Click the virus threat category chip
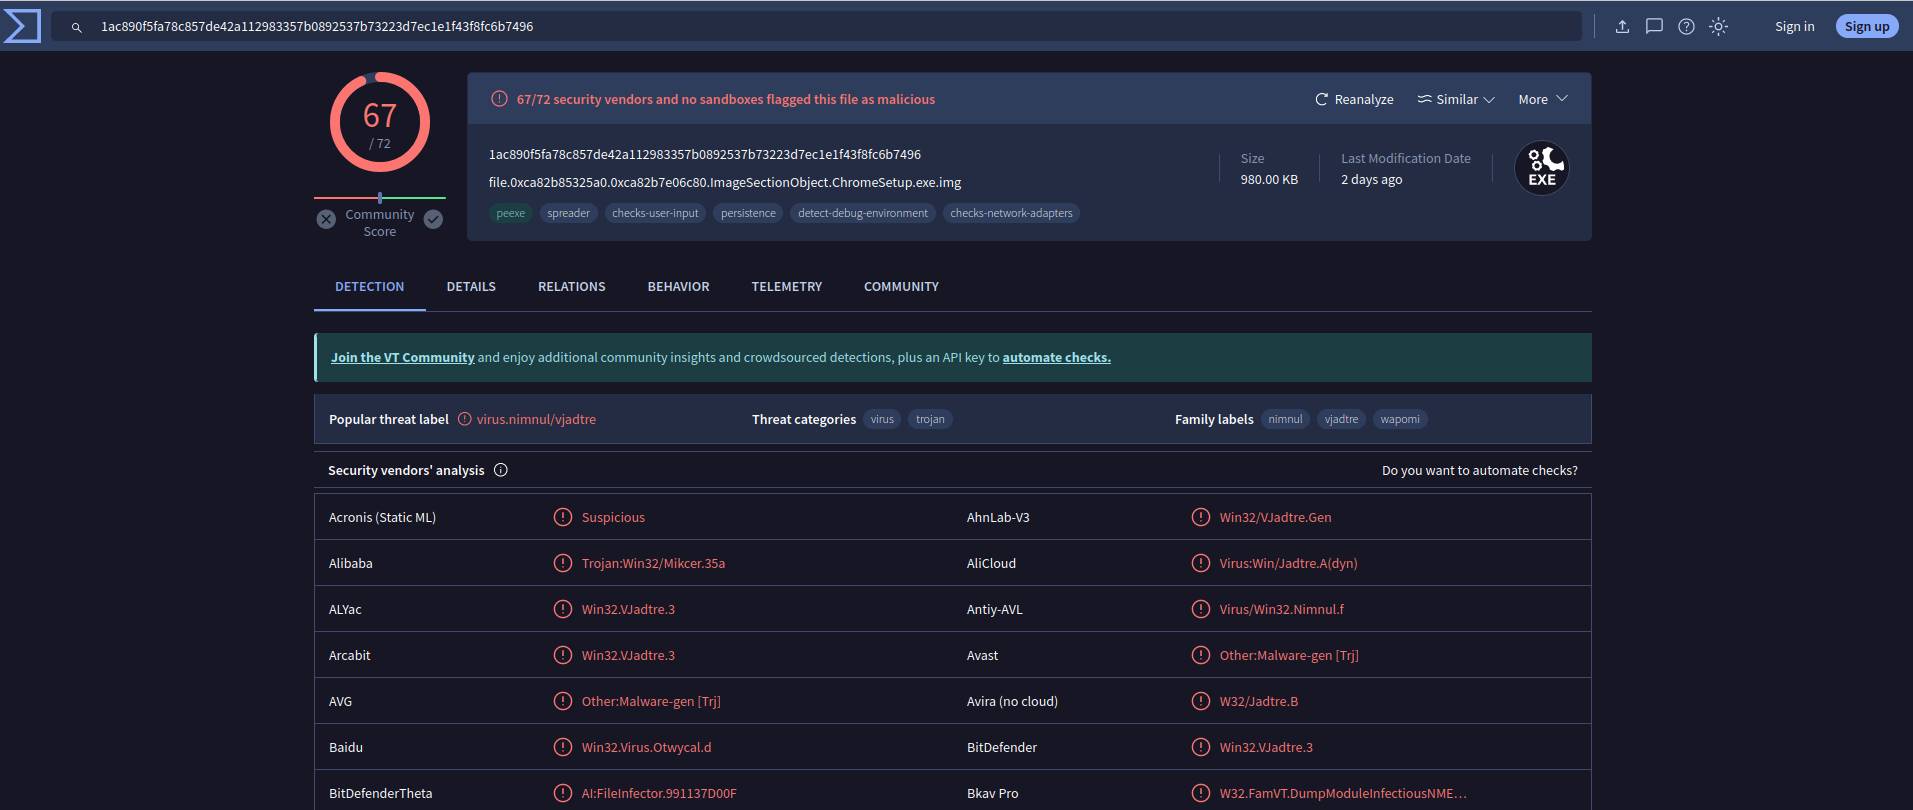The height and width of the screenshot is (810, 1913). [882, 420]
